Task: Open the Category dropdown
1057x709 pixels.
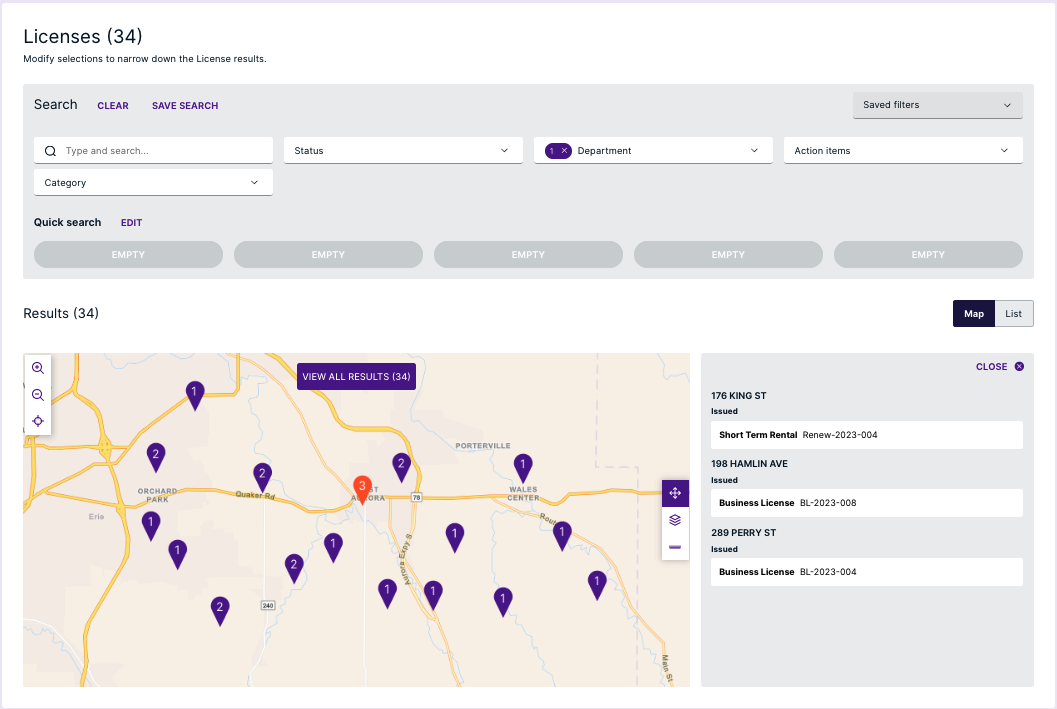Action: 153,183
